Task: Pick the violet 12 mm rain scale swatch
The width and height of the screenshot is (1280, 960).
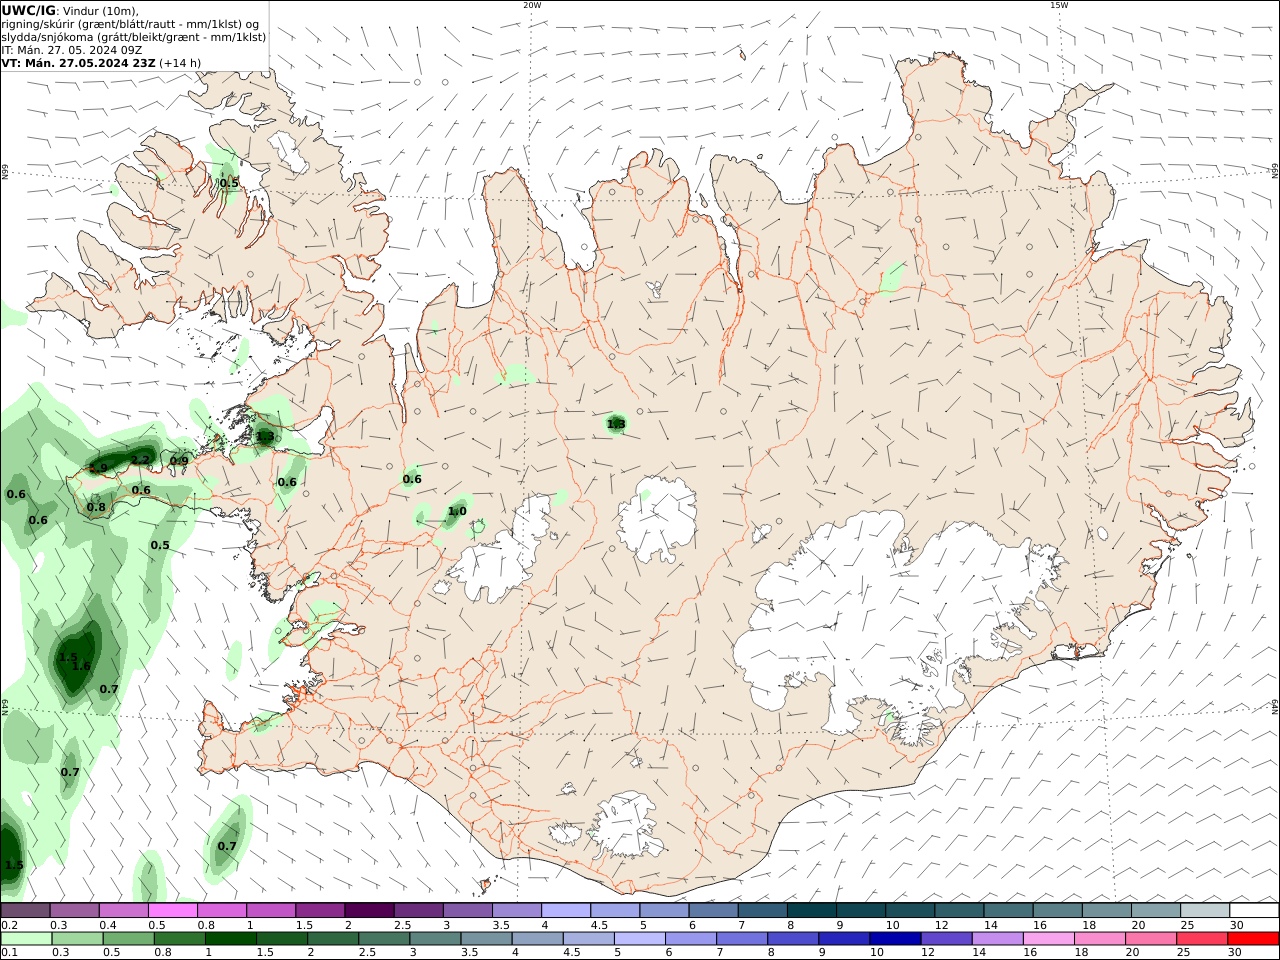Action: tap(946, 939)
